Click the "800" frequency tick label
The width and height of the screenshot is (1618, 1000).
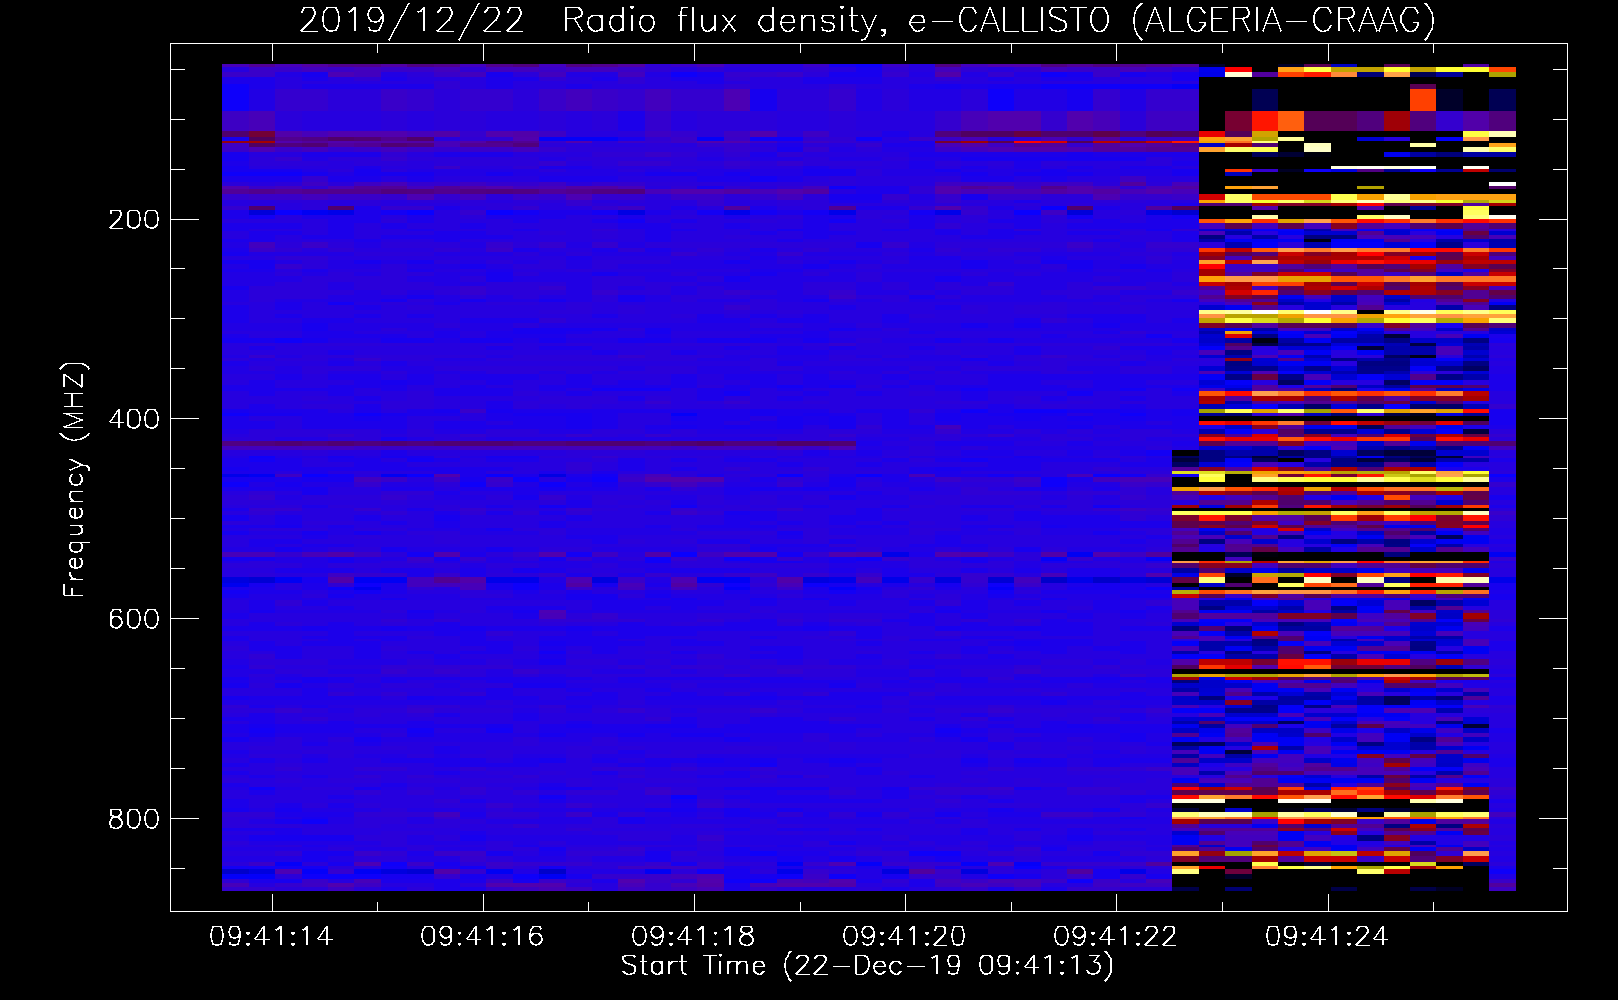[x=134, y=819]
